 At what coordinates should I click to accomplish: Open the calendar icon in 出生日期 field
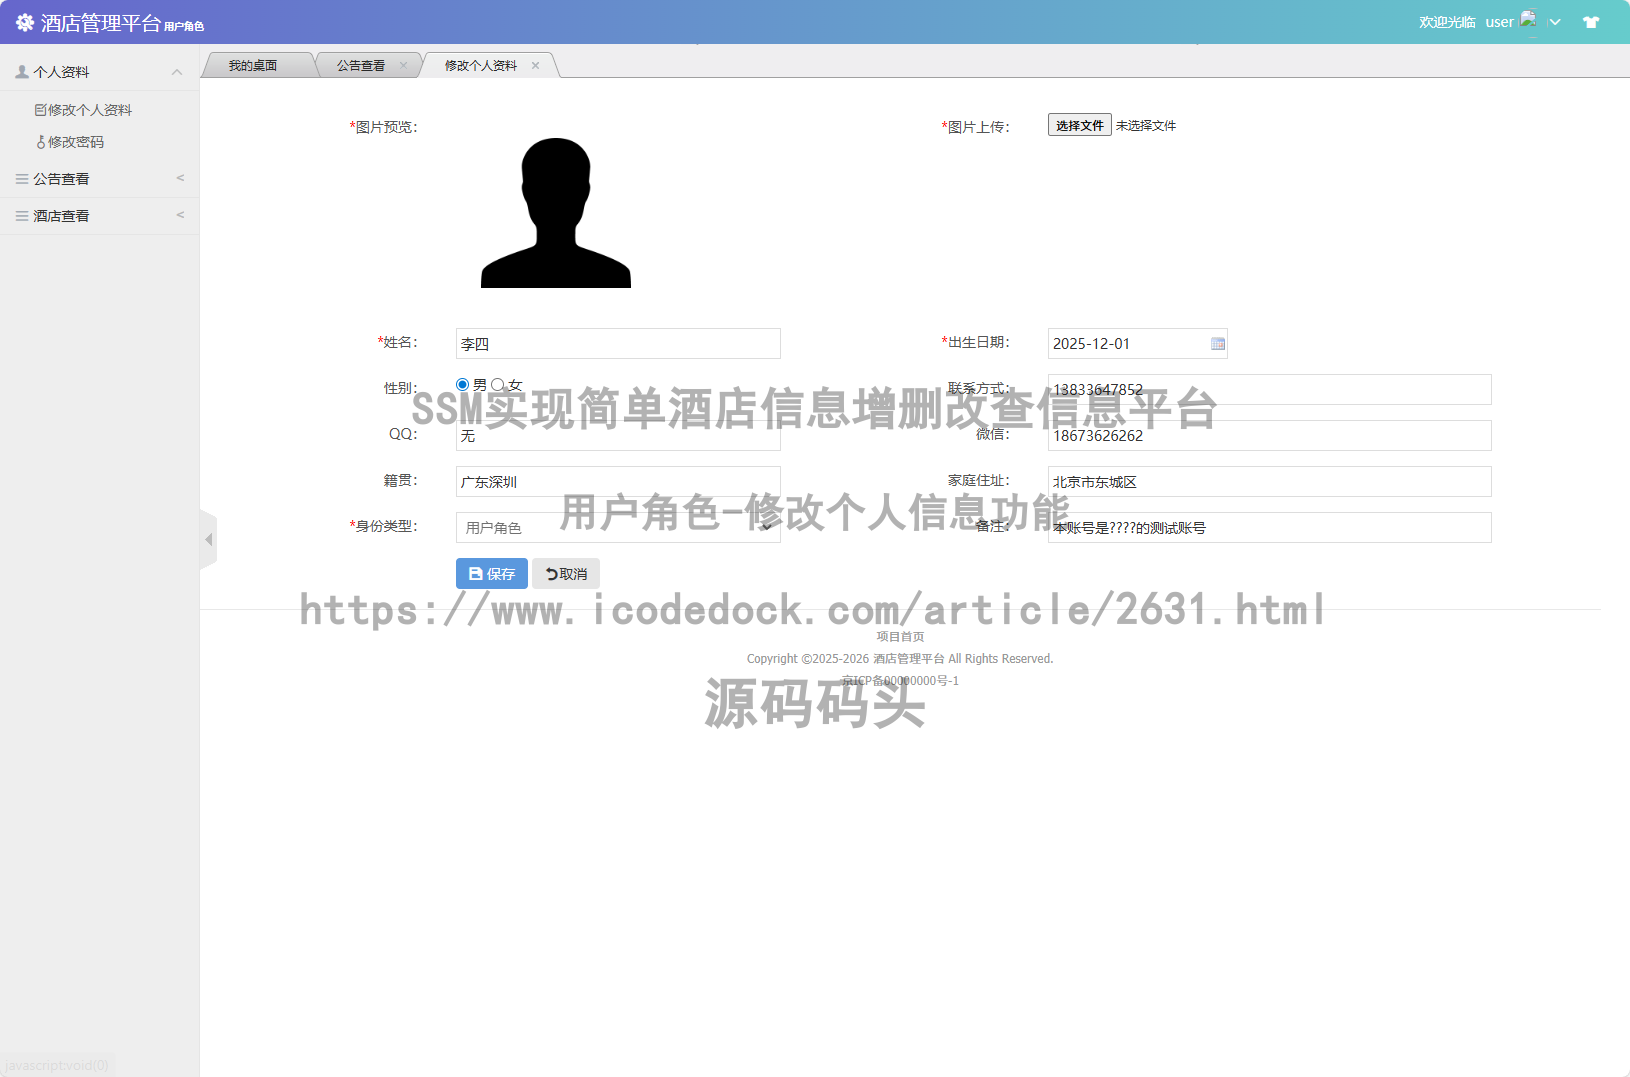(x=1218, y=343)
